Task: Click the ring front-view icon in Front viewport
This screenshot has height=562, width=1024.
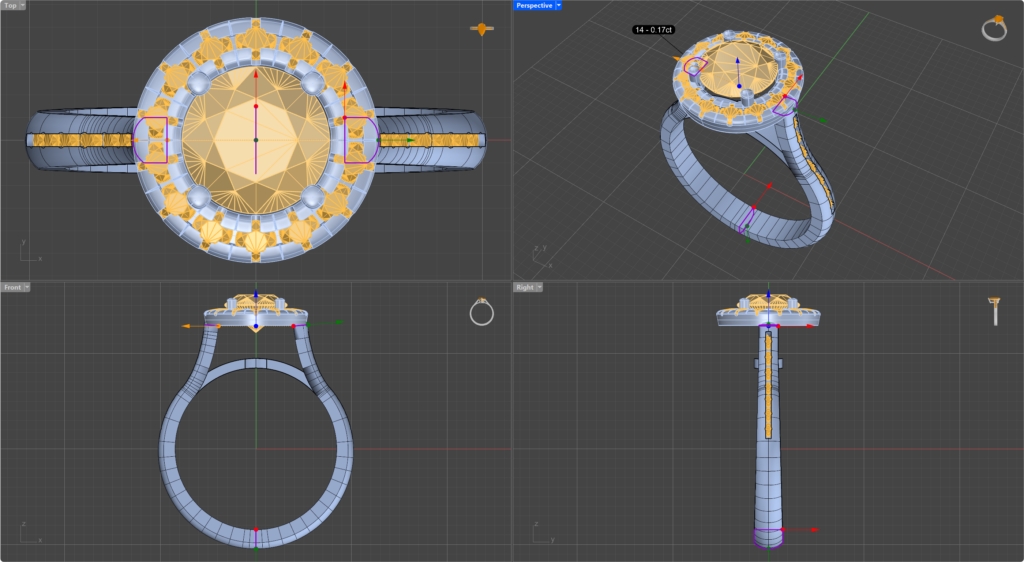Action: click(481, 312)
